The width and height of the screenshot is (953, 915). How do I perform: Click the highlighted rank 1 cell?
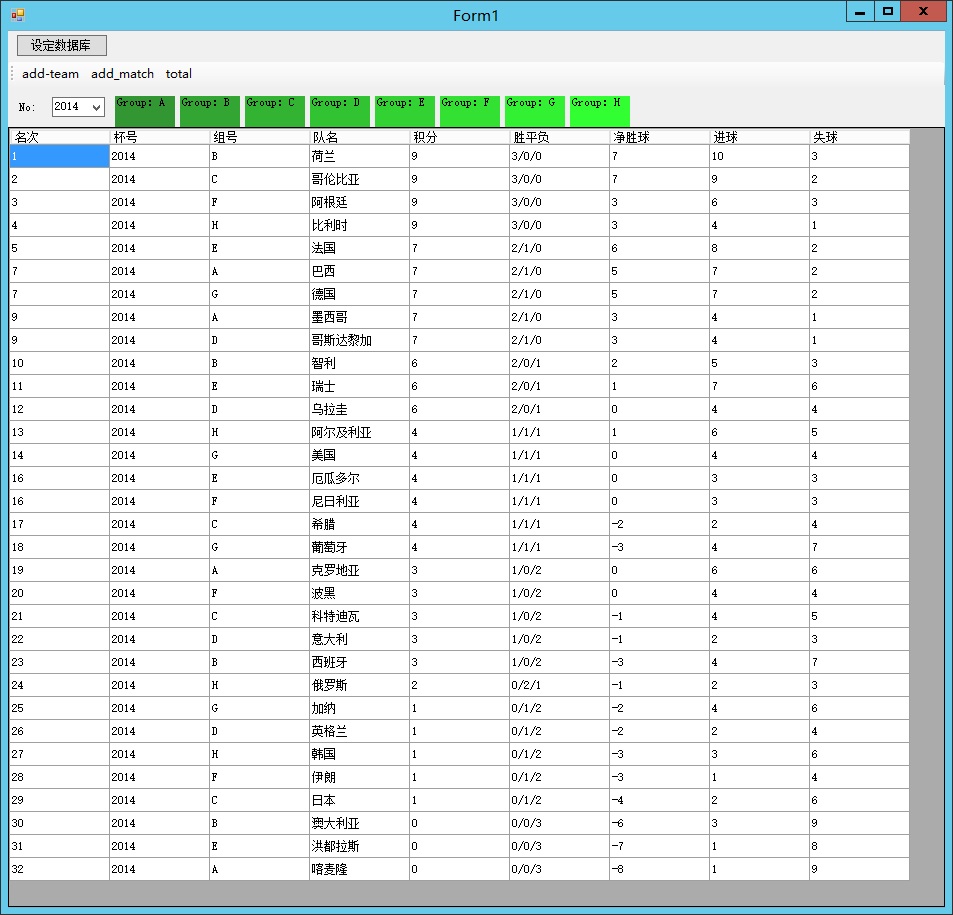[x=60, y=156]
